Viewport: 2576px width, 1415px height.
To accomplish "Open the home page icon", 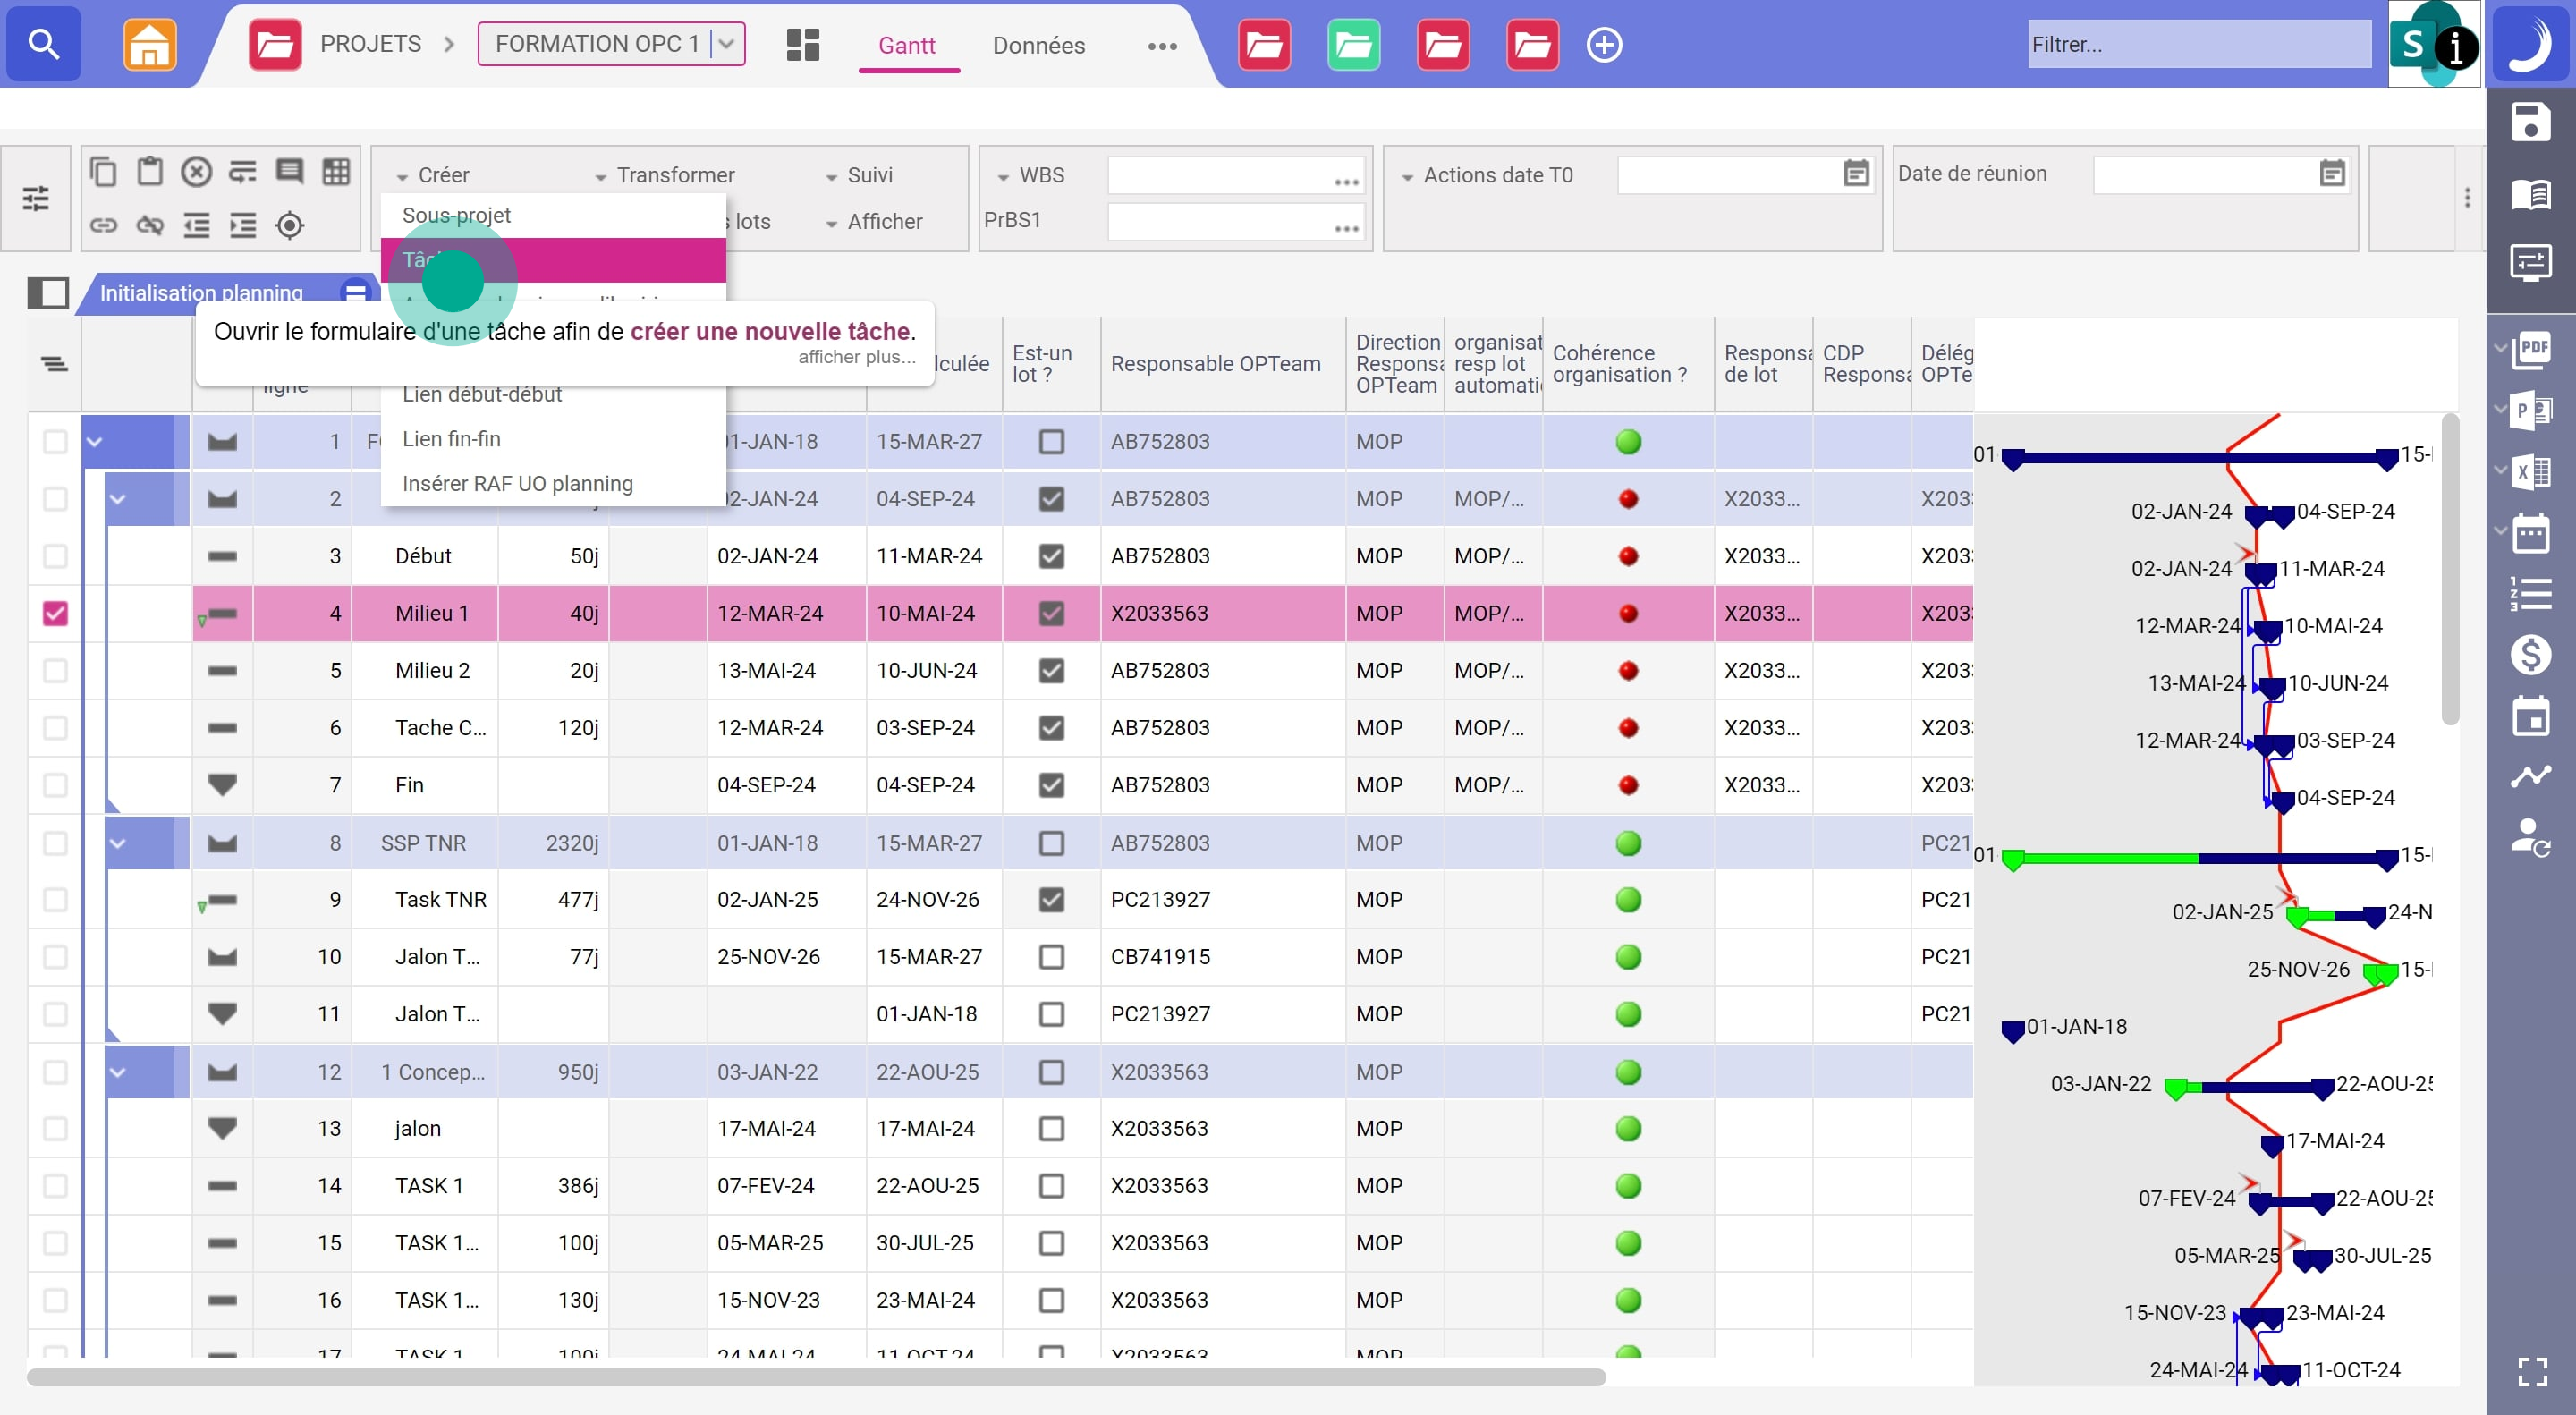I will [x=149, y=44].
